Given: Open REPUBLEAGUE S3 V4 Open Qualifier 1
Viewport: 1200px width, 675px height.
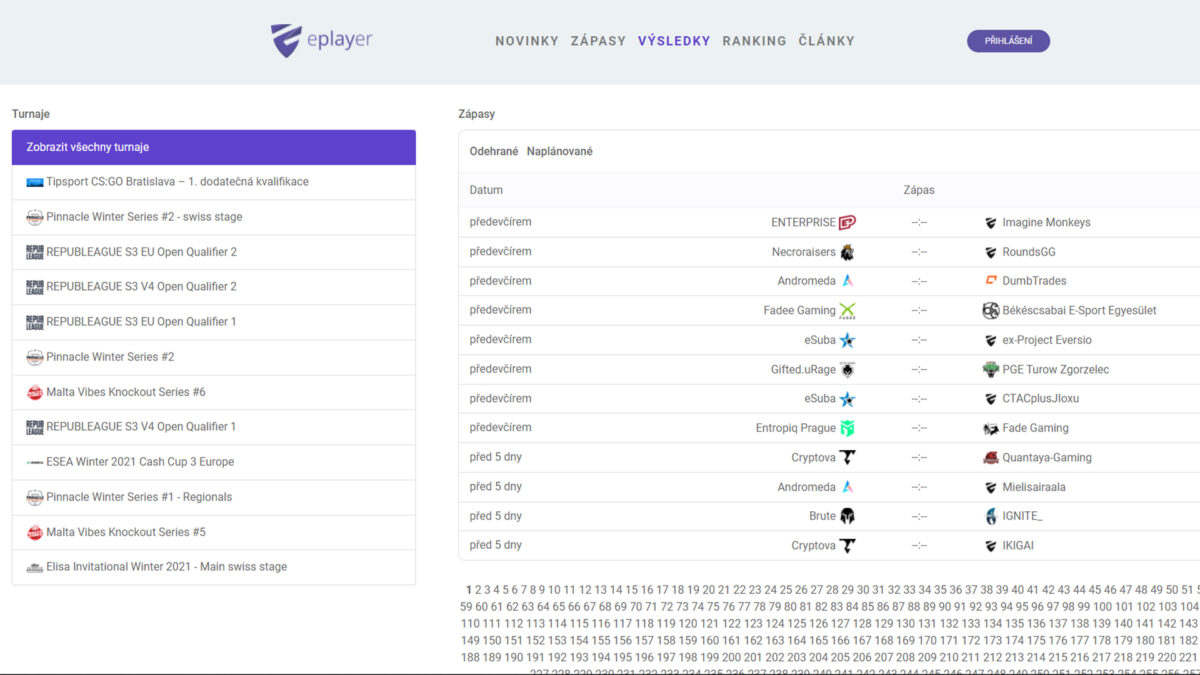Looking at the screenshot, I should (x=214, y=427).
